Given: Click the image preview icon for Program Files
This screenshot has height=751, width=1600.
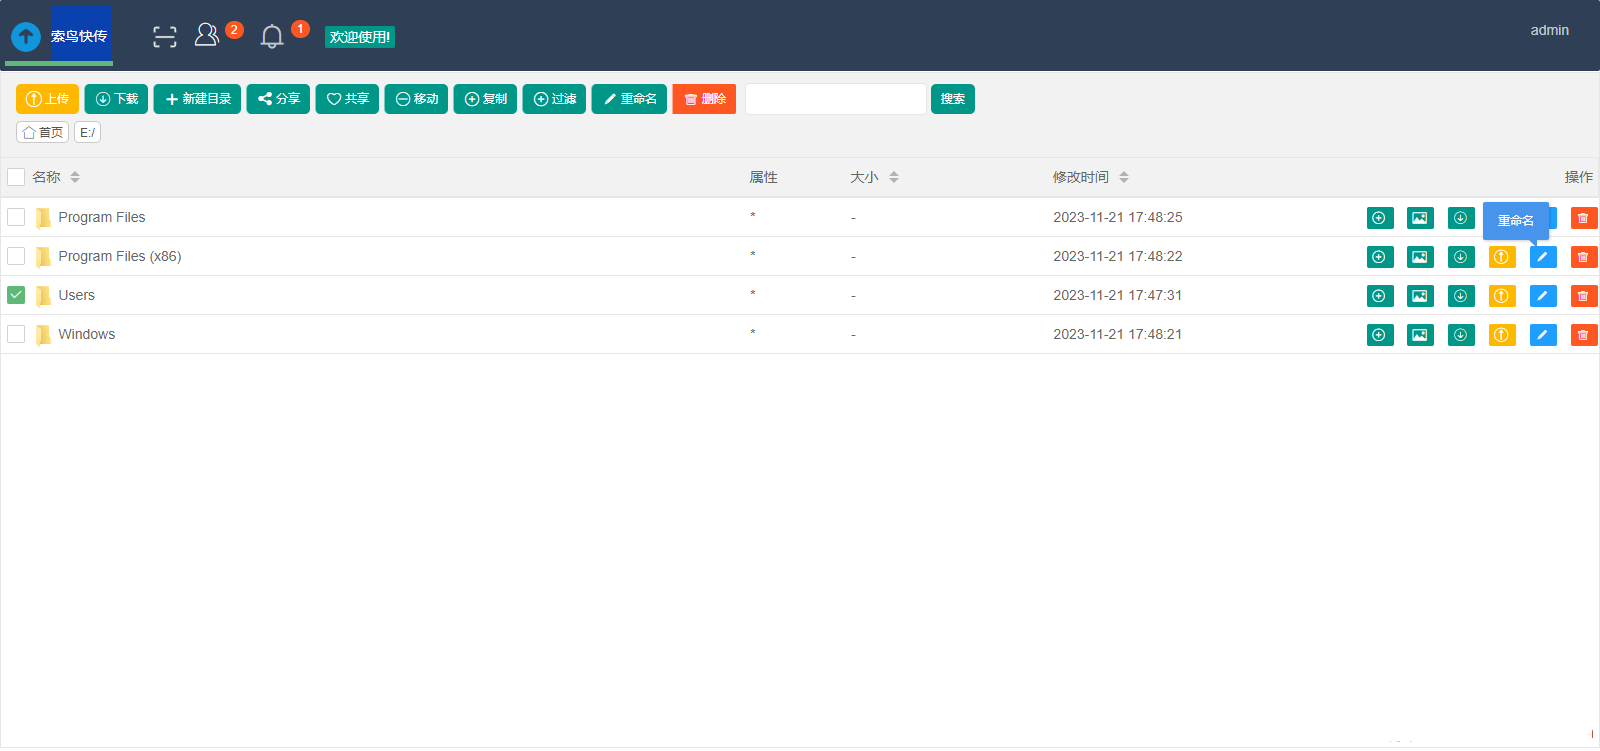Looking at the screenshot, I should tap(1420, 218).
